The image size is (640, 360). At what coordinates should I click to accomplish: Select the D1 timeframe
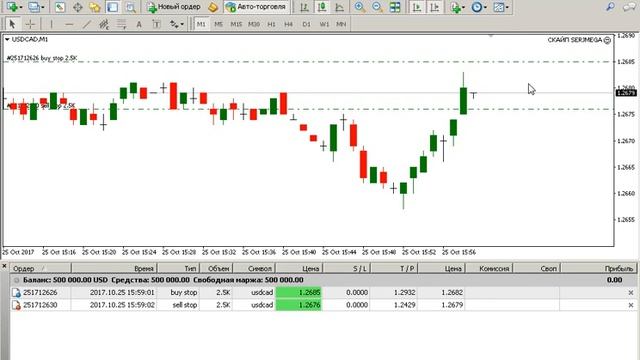306,24
